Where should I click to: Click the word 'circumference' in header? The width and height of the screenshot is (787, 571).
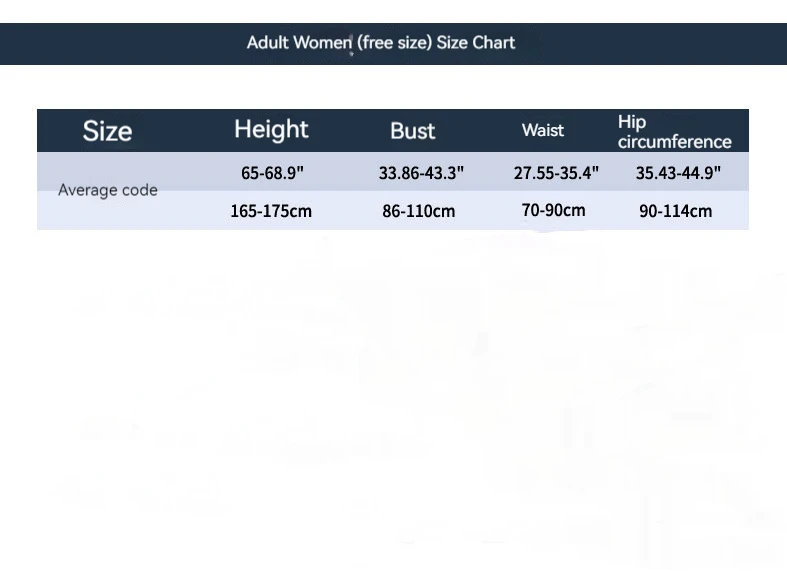(x=674, y=142)
